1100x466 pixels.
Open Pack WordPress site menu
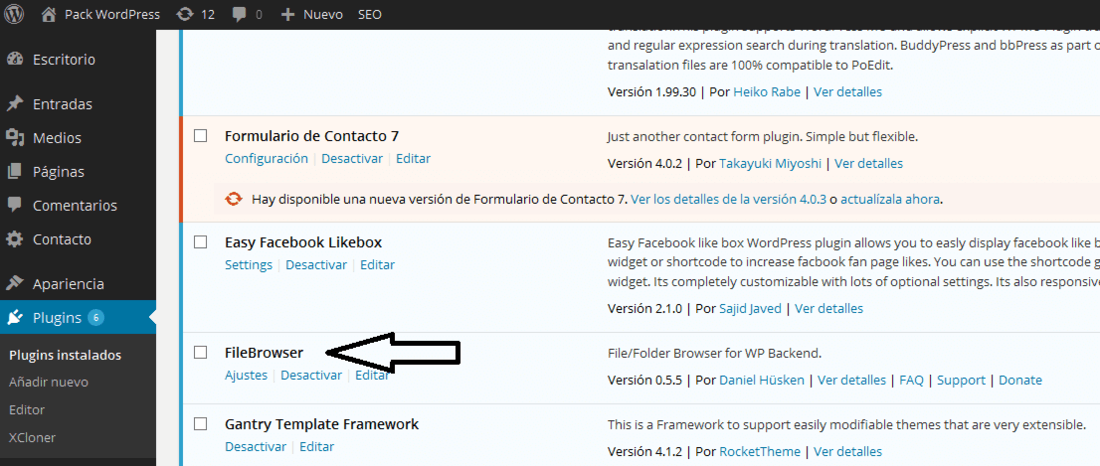point(112,14)
